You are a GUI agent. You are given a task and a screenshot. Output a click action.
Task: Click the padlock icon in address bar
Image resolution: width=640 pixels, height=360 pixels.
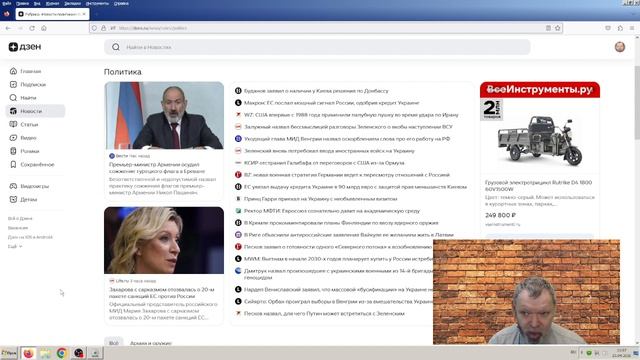pos(104,28)
